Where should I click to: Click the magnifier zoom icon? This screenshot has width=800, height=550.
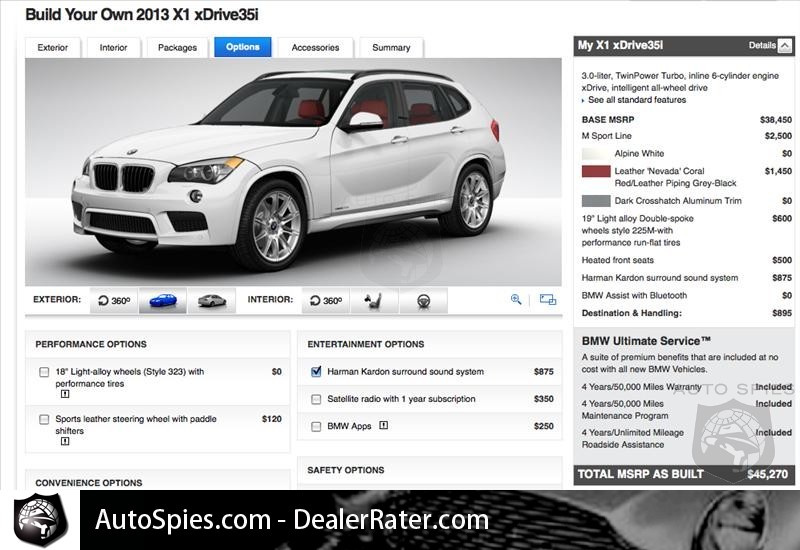click(516, 299)
